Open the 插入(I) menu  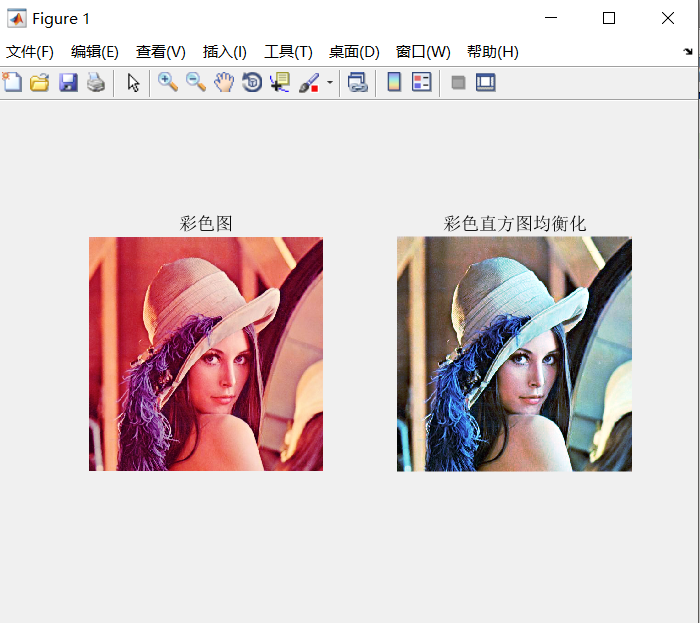coord(225,52)
